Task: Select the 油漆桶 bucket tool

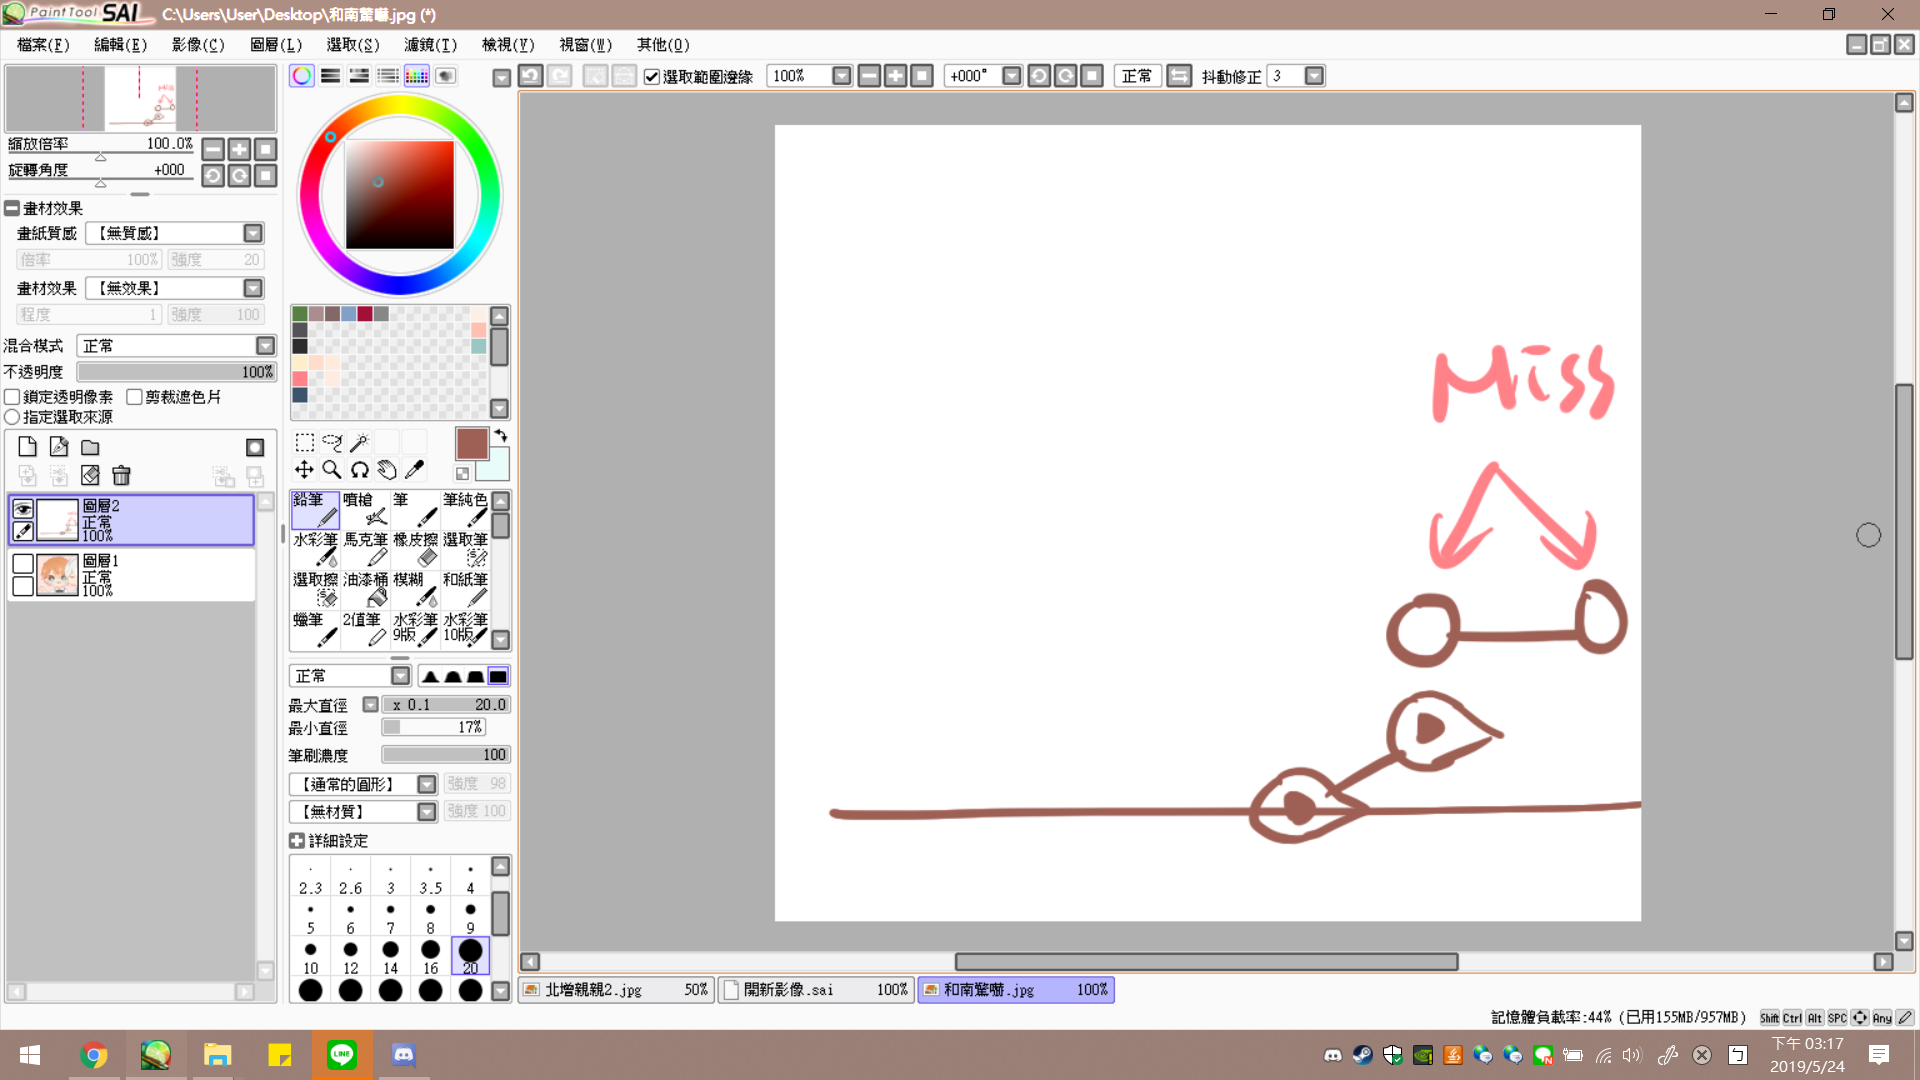Action: click(x=365, y=589)
